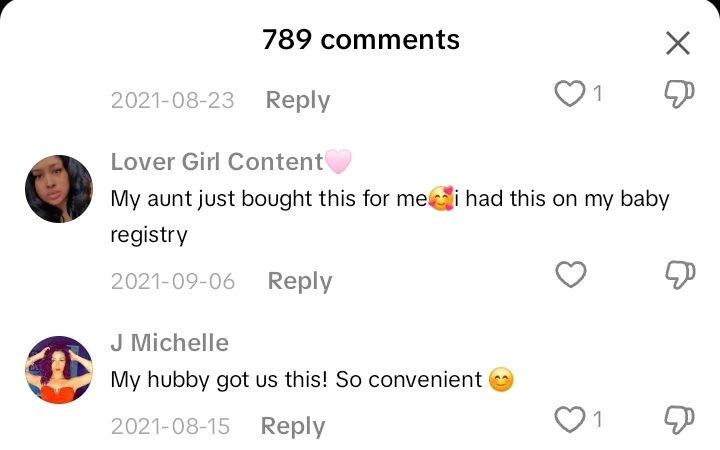Close the comments panel
Screen dimensions: 720x450
click(x=678, y=43)
